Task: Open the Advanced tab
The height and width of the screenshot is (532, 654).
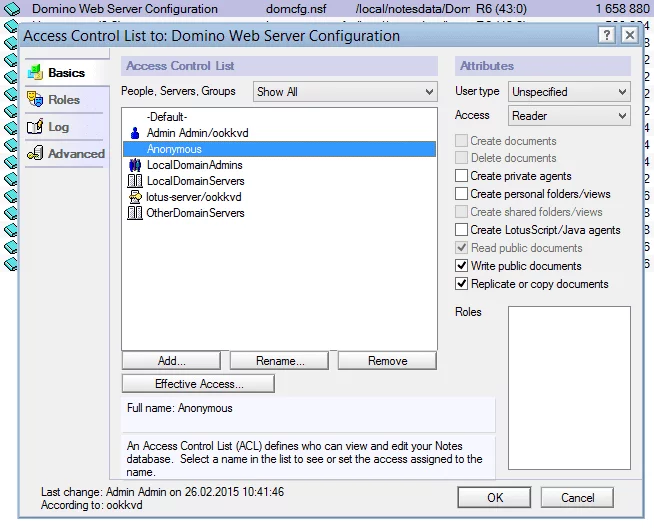Action: pyautogui.click(x=76, y=154)
